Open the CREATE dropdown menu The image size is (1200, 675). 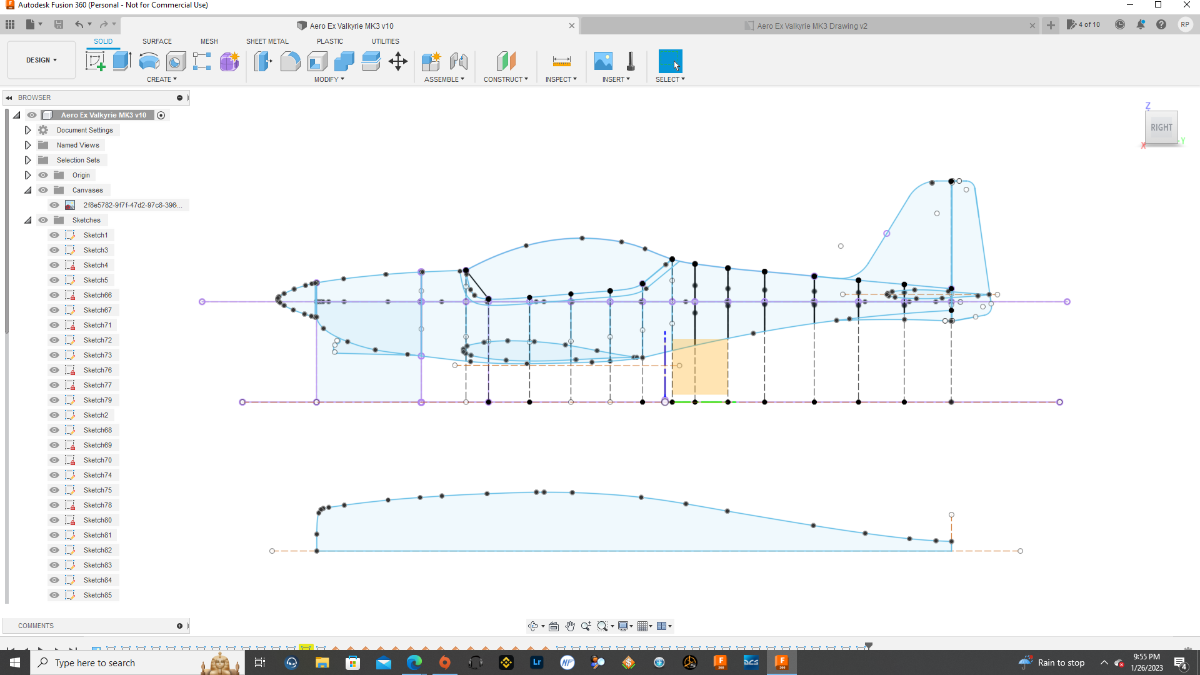tap(161, 79)
